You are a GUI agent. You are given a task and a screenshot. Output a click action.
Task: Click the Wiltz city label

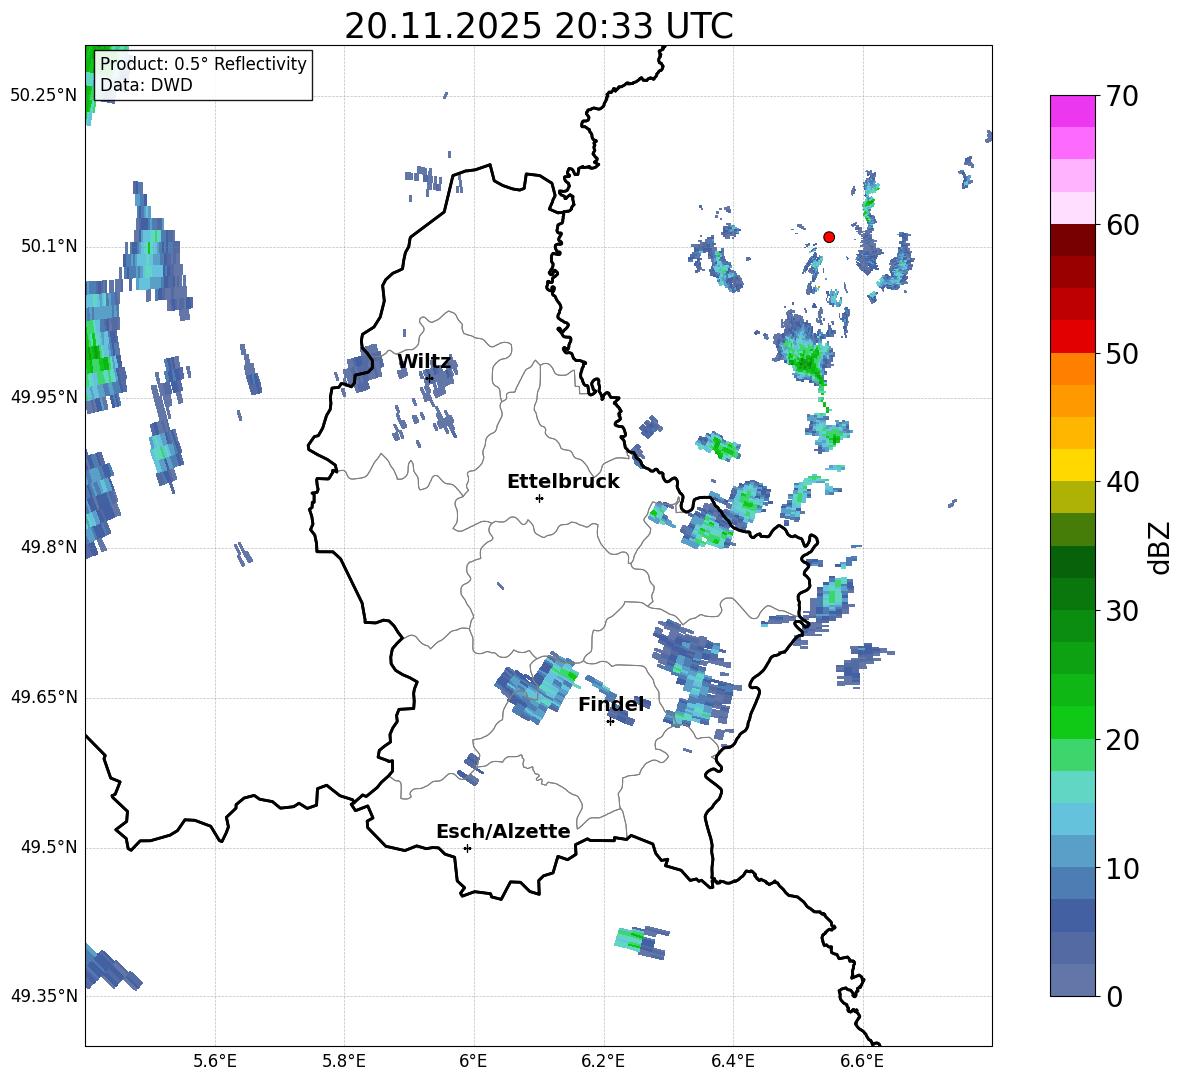(424, 362)
